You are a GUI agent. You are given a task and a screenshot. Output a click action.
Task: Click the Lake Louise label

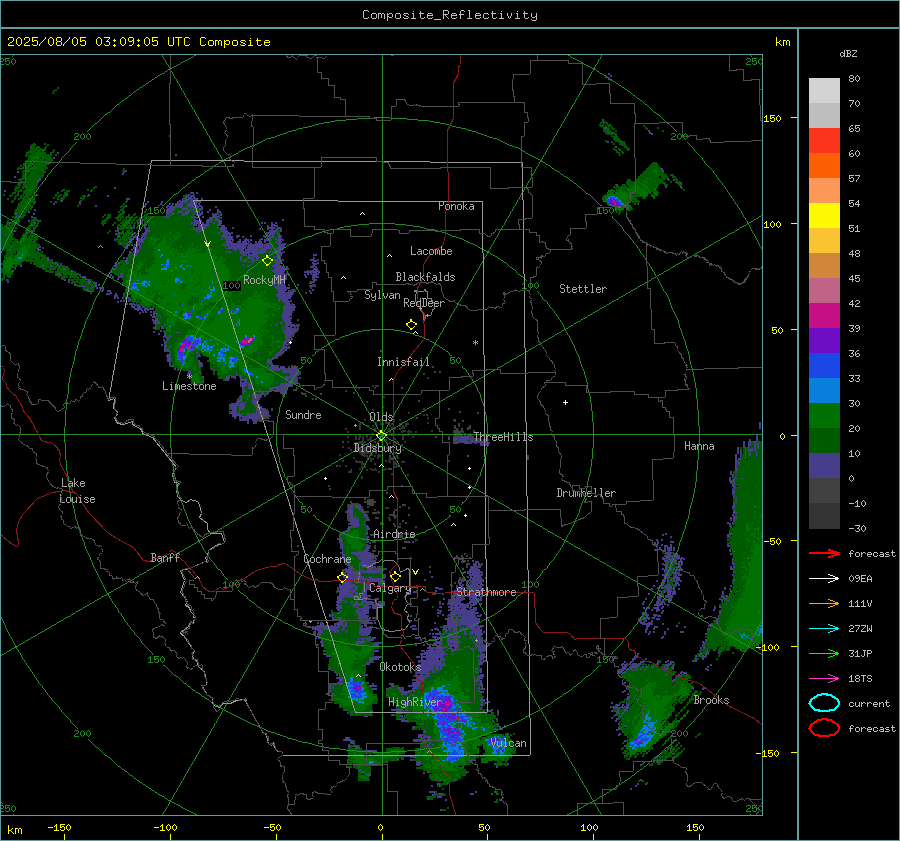coord(77,491)
